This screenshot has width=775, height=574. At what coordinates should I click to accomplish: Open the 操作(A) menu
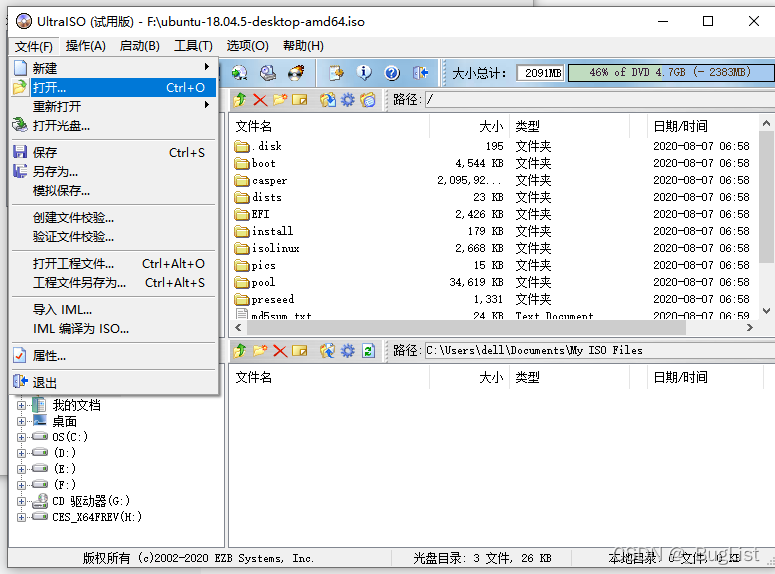pos(86,46)
